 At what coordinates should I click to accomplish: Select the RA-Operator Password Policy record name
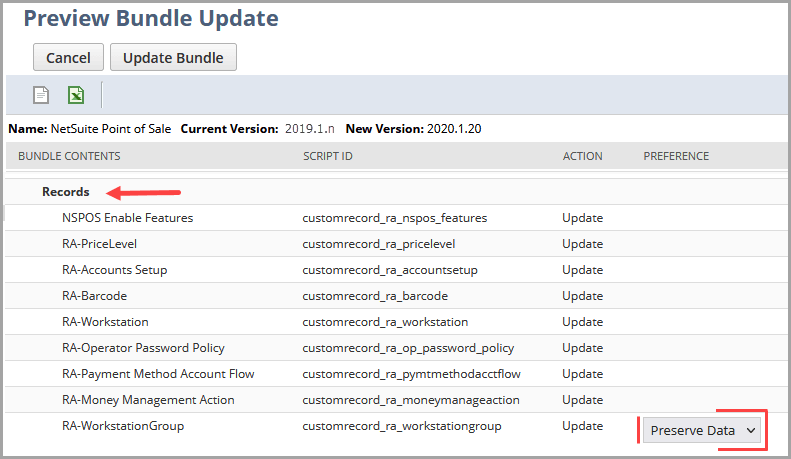tap(143, 348)
